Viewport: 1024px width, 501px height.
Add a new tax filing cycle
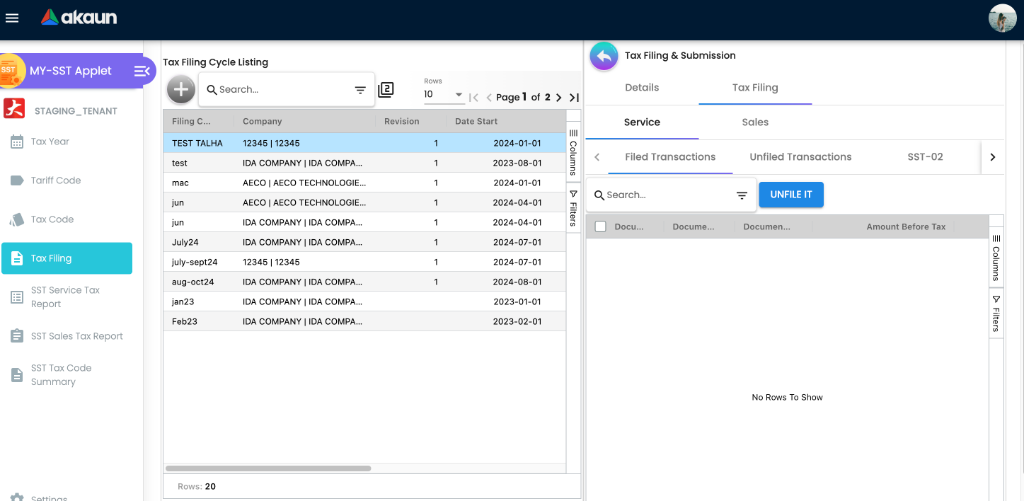click(180, 89)
